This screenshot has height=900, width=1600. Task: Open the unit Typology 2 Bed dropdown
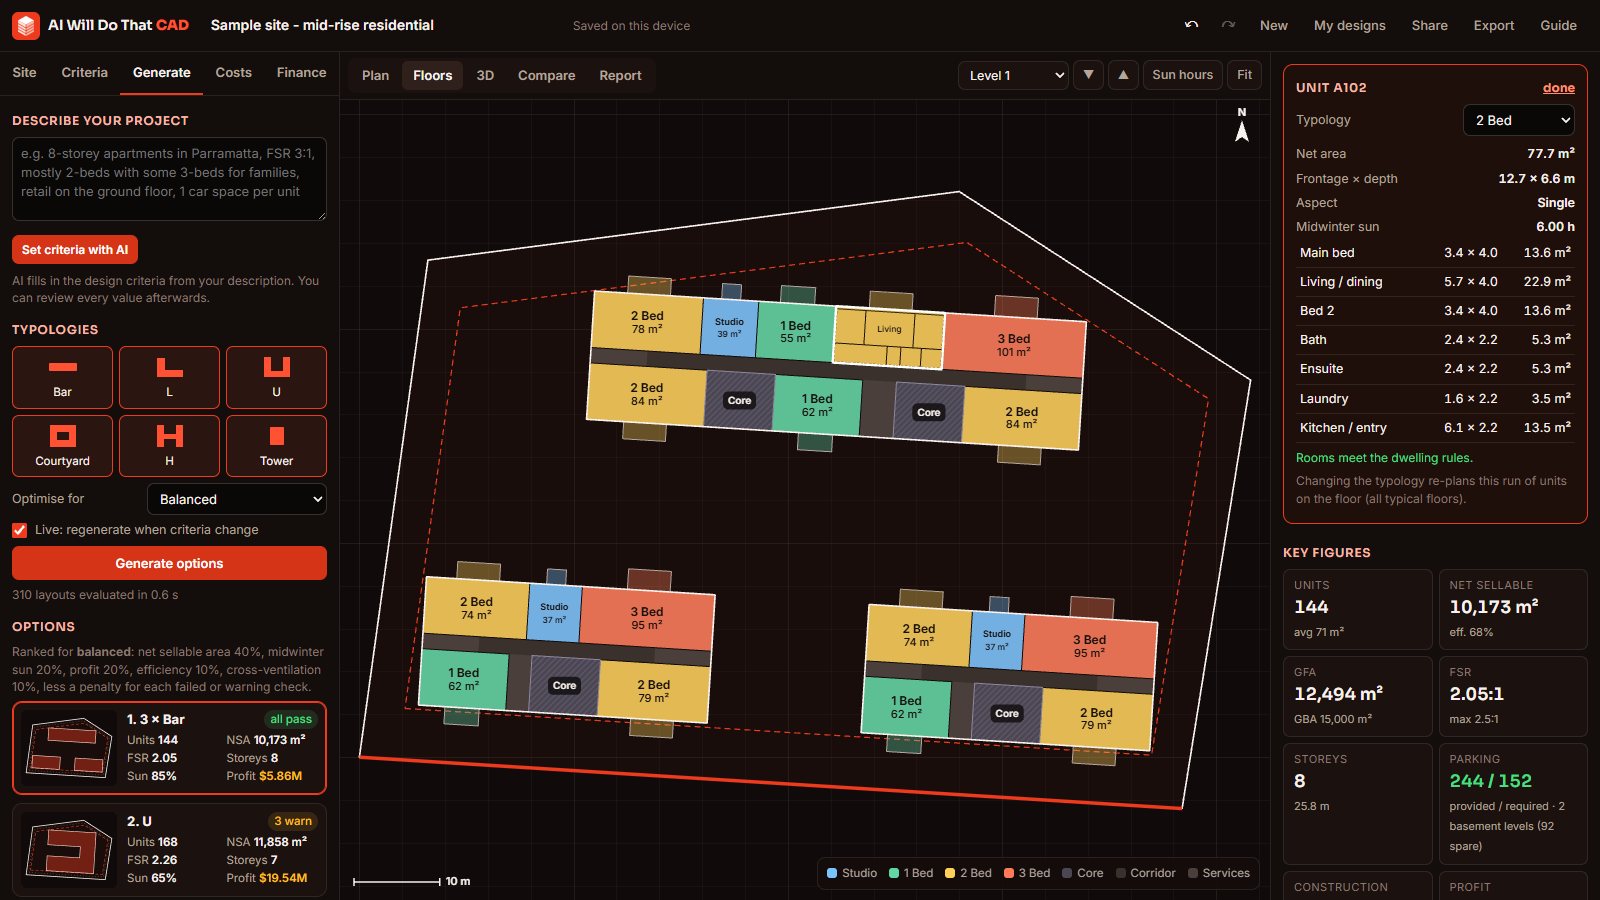(x=1519, y=120)
